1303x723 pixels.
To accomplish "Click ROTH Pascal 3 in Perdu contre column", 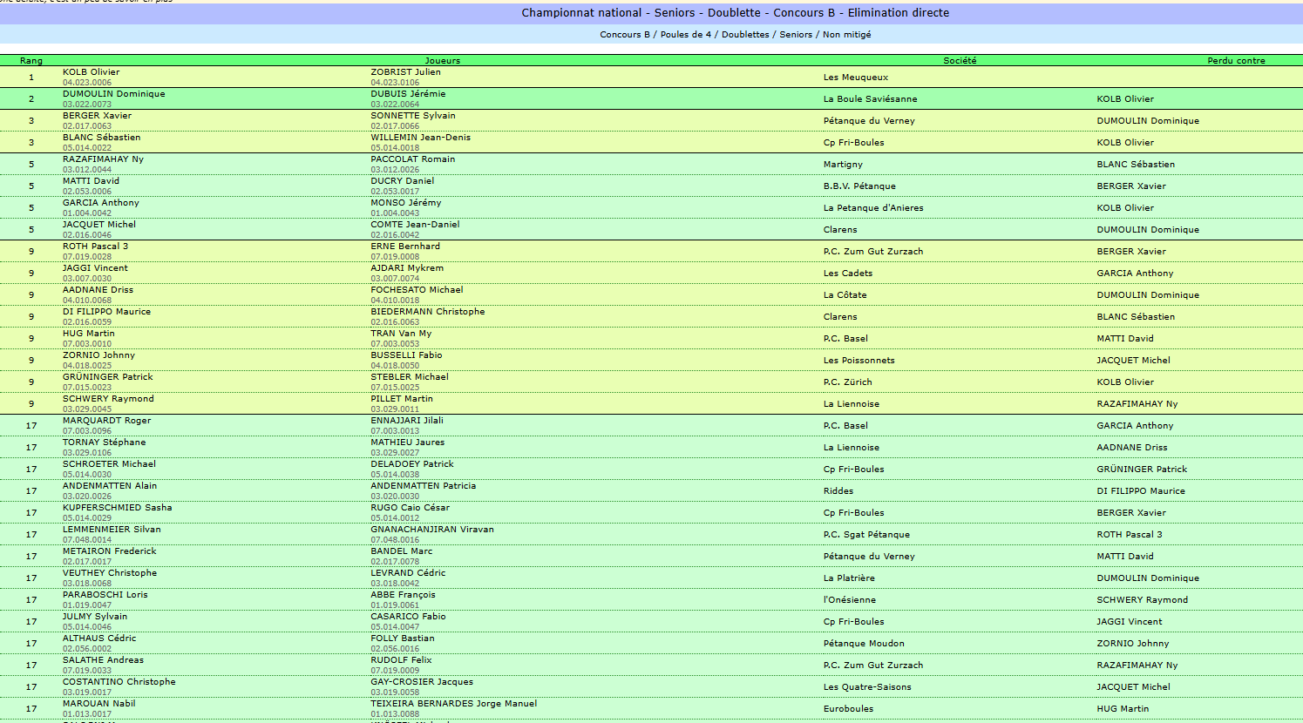I will coord(1129,535).
